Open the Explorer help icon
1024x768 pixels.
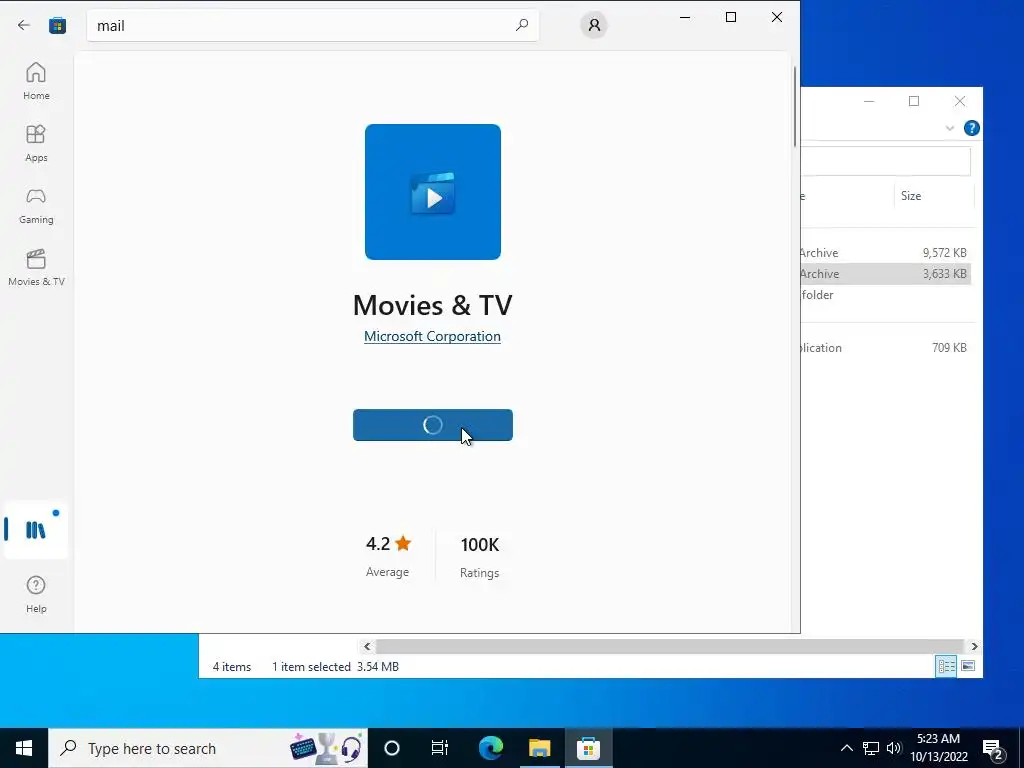971,128
